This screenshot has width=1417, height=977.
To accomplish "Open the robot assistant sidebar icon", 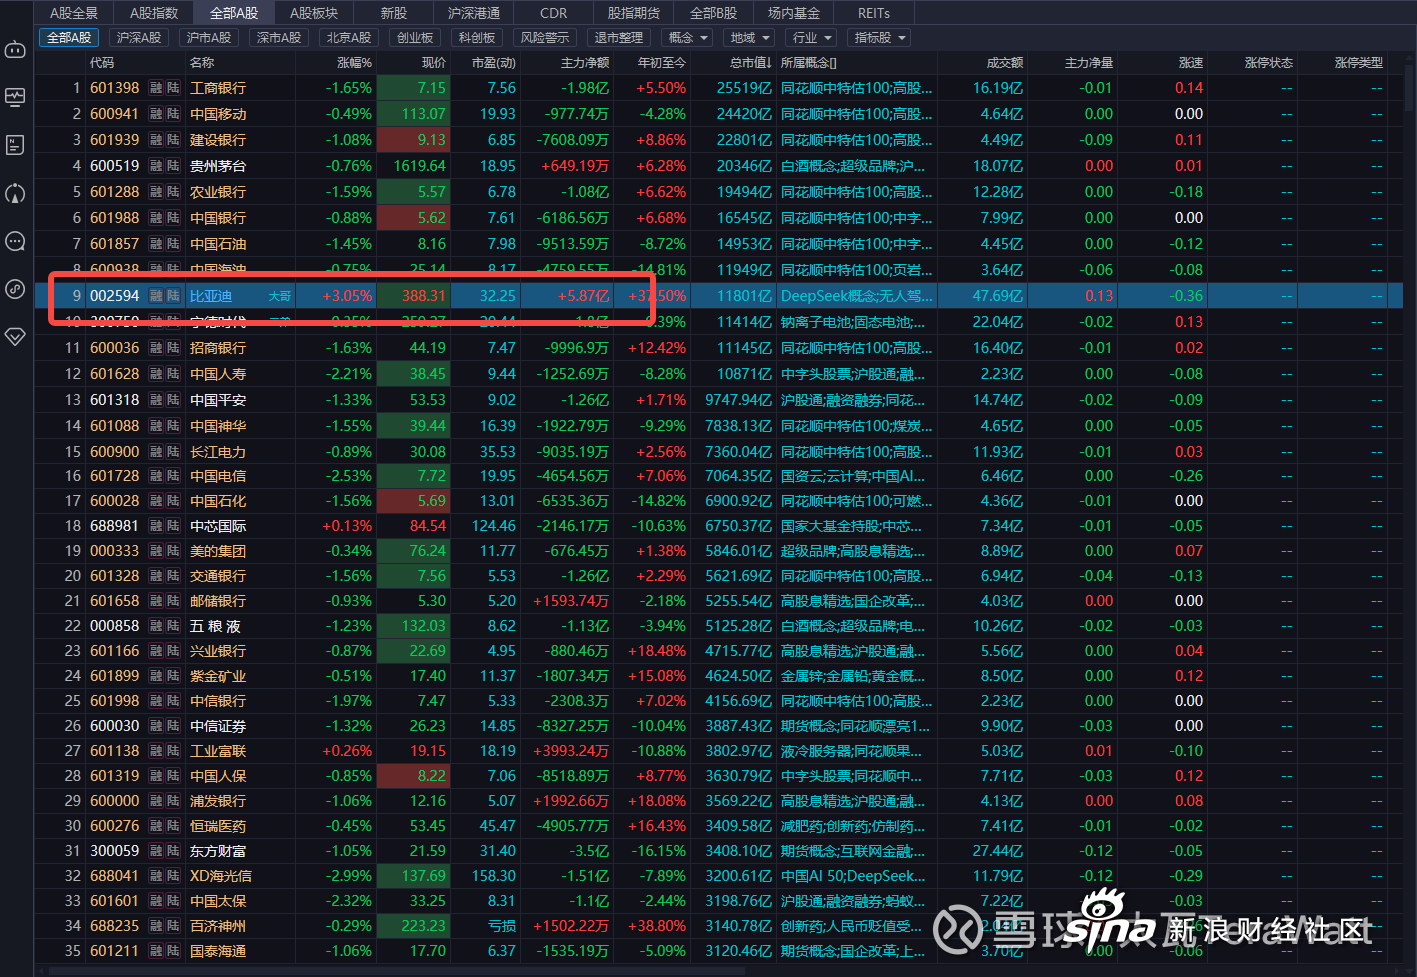I will tap(15, 49).
